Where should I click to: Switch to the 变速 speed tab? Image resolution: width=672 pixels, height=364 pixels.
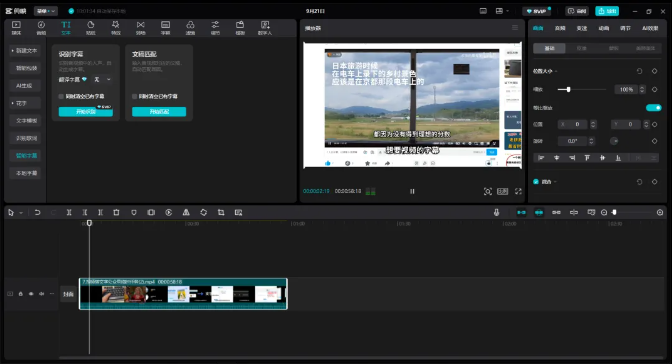(x=582, y=28)
